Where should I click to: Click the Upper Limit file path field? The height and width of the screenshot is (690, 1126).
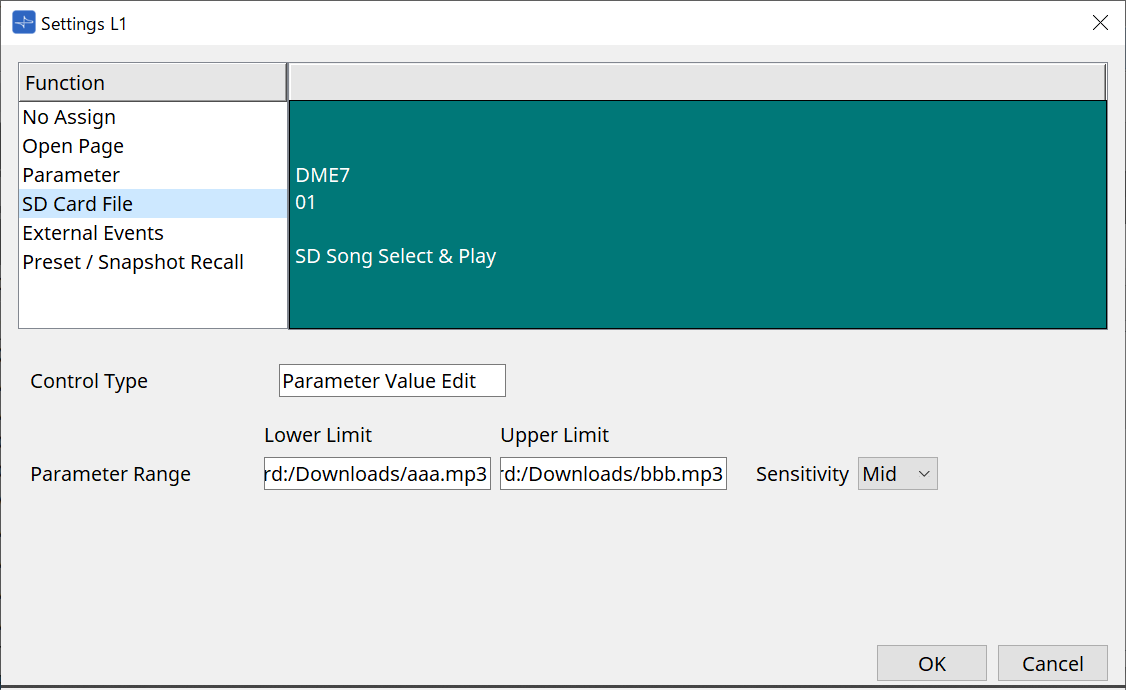(x=613, y=473)
